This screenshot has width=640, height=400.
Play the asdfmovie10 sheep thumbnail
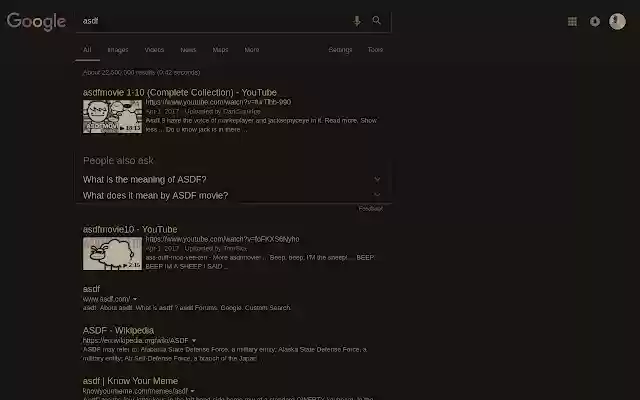tap(113, 253)
